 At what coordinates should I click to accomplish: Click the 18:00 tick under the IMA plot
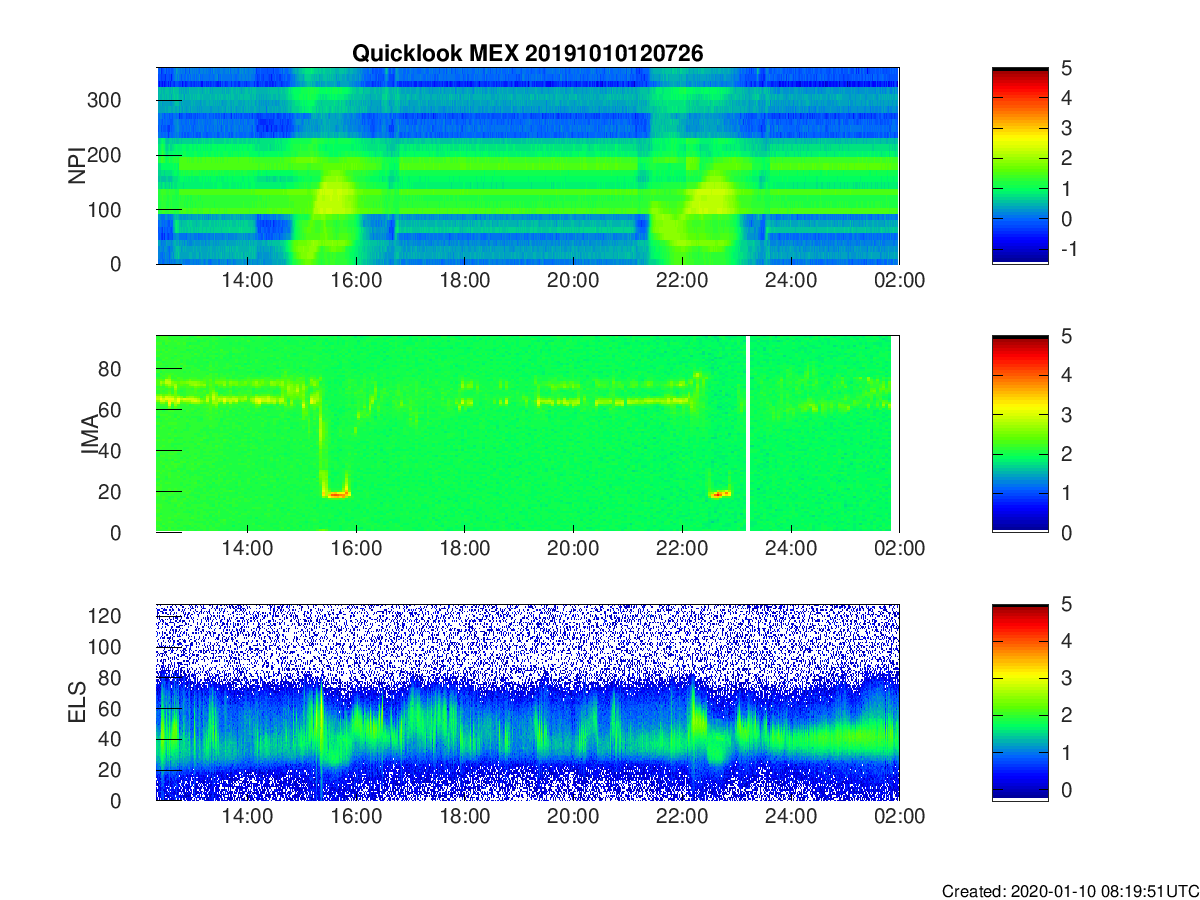point(464,549)
